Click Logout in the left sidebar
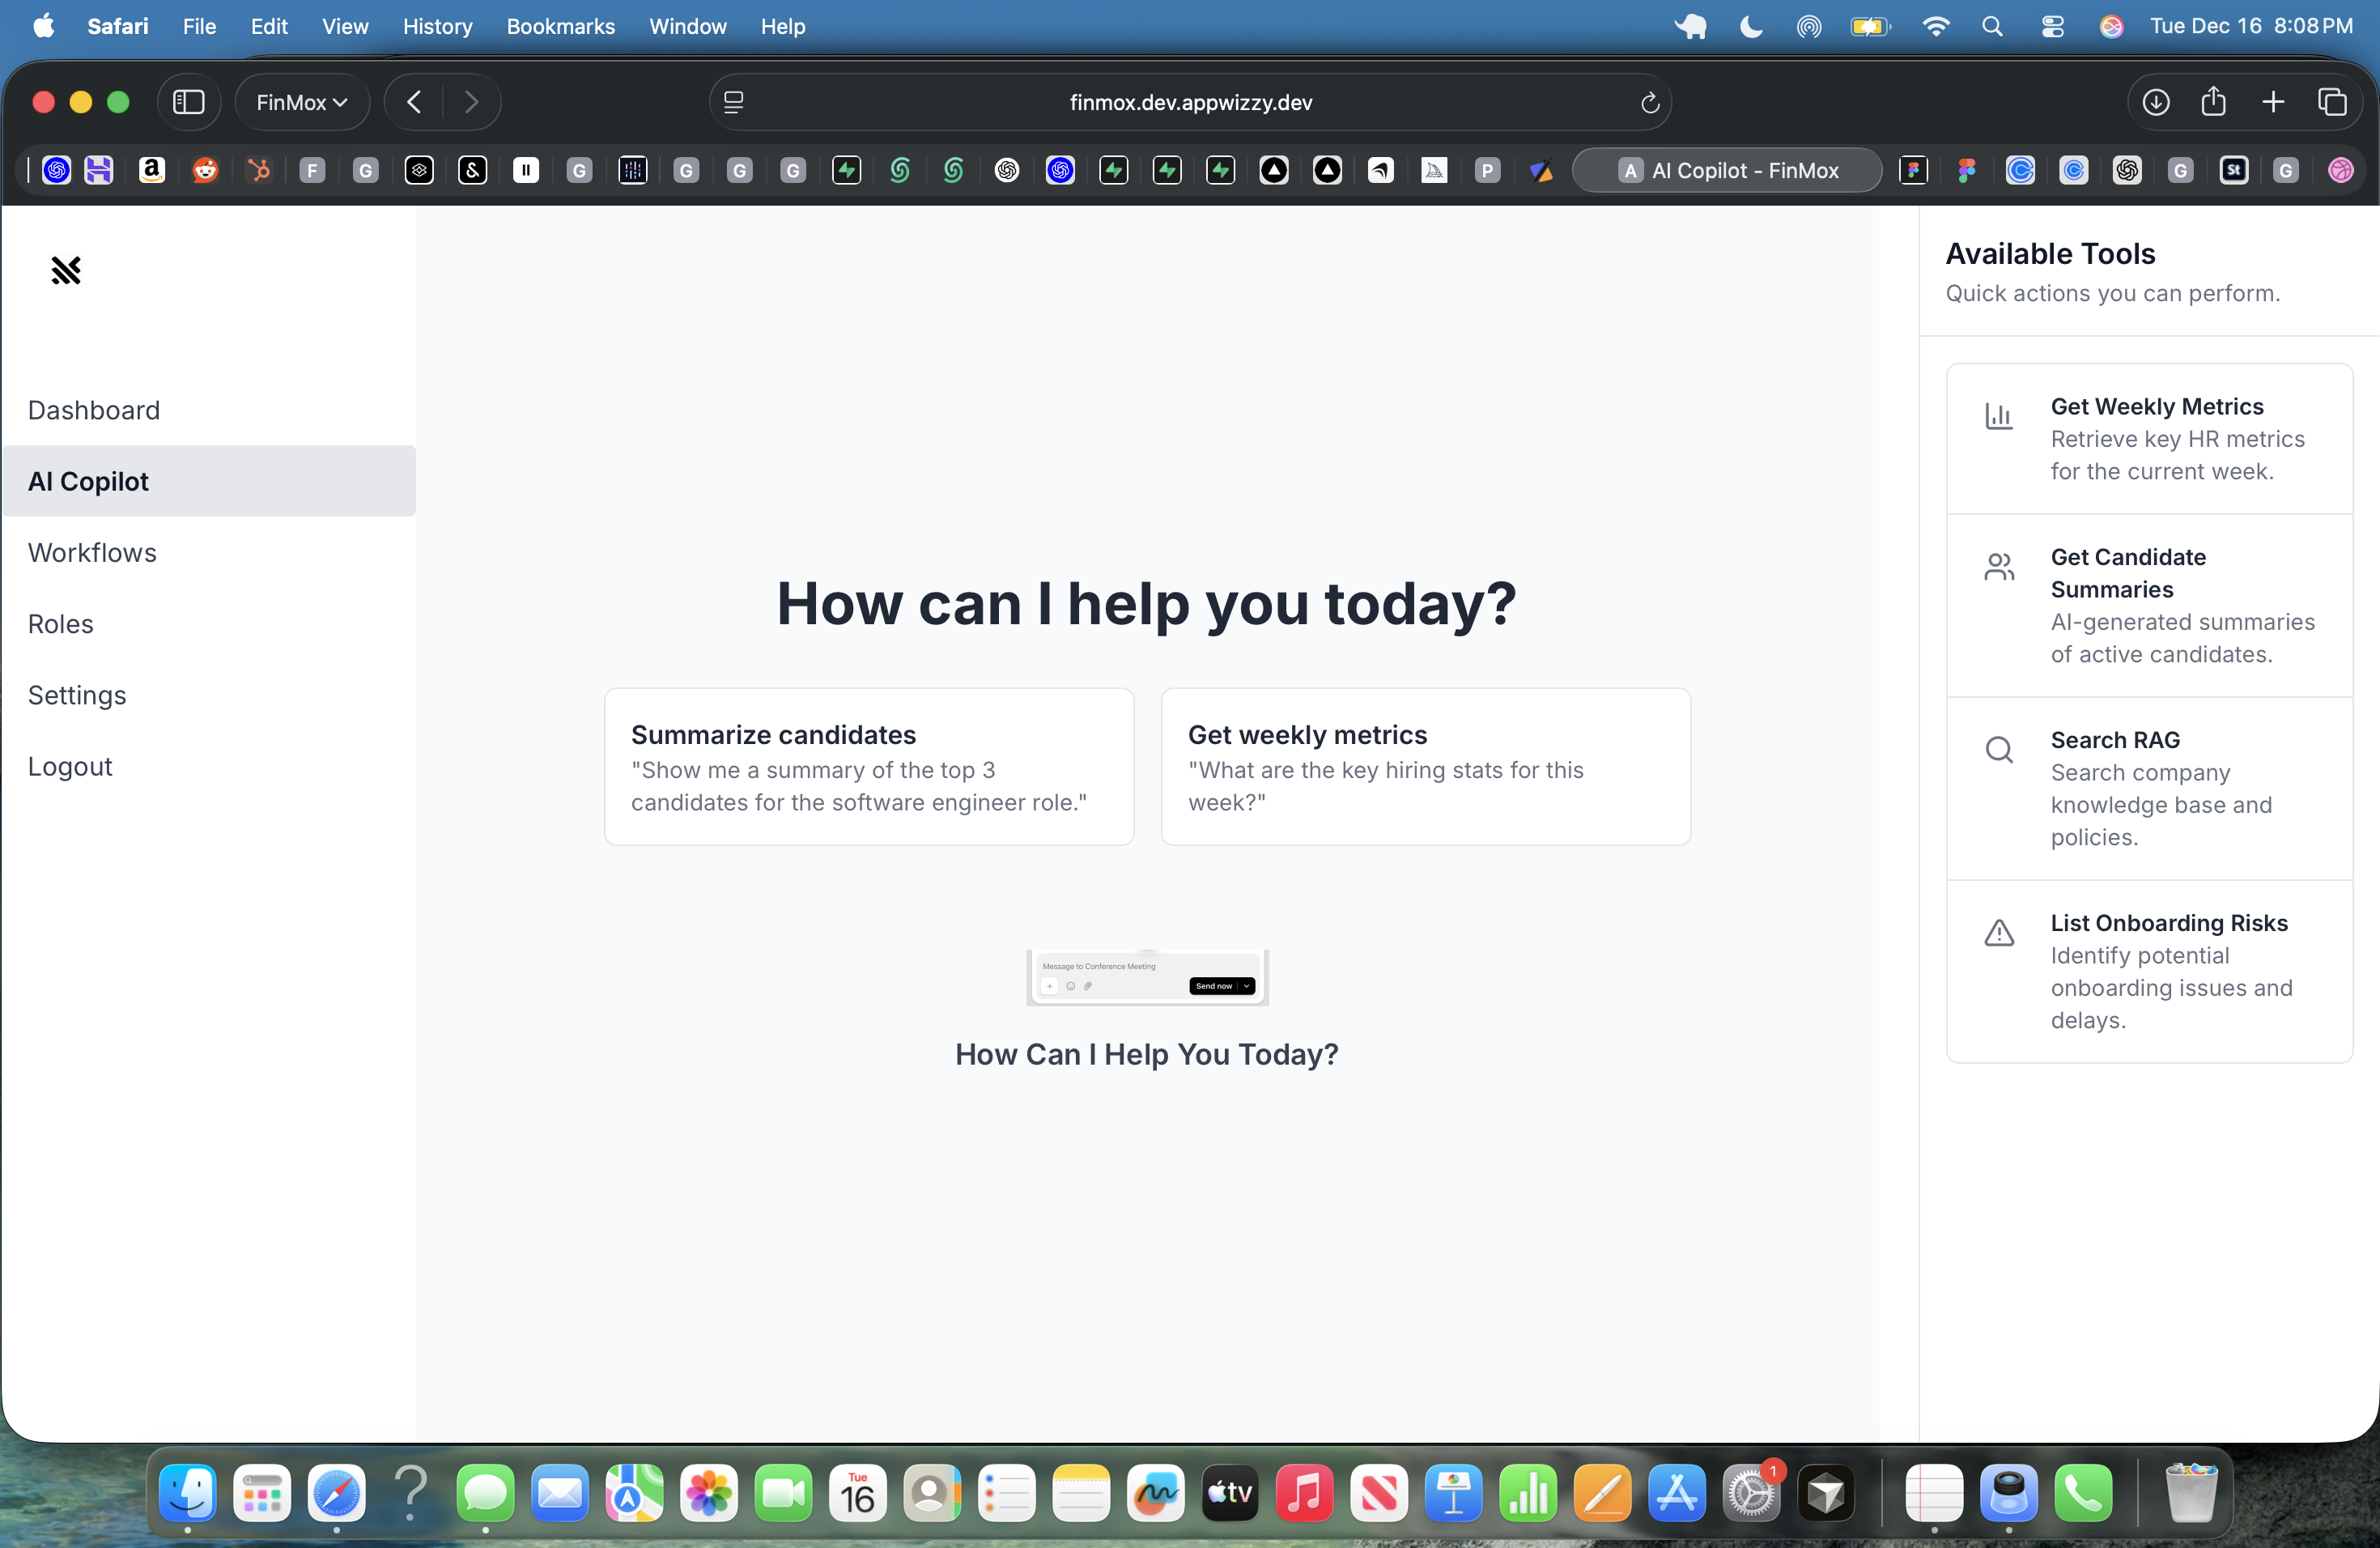The image size is (2380, 1548). pyautogui.click(x=70, y=766)
